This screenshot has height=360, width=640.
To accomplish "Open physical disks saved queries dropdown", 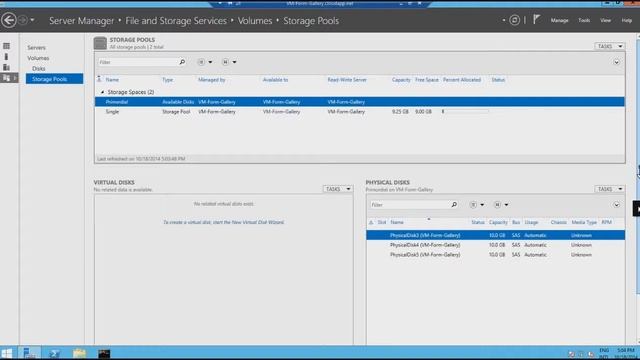I will [501, 204].
